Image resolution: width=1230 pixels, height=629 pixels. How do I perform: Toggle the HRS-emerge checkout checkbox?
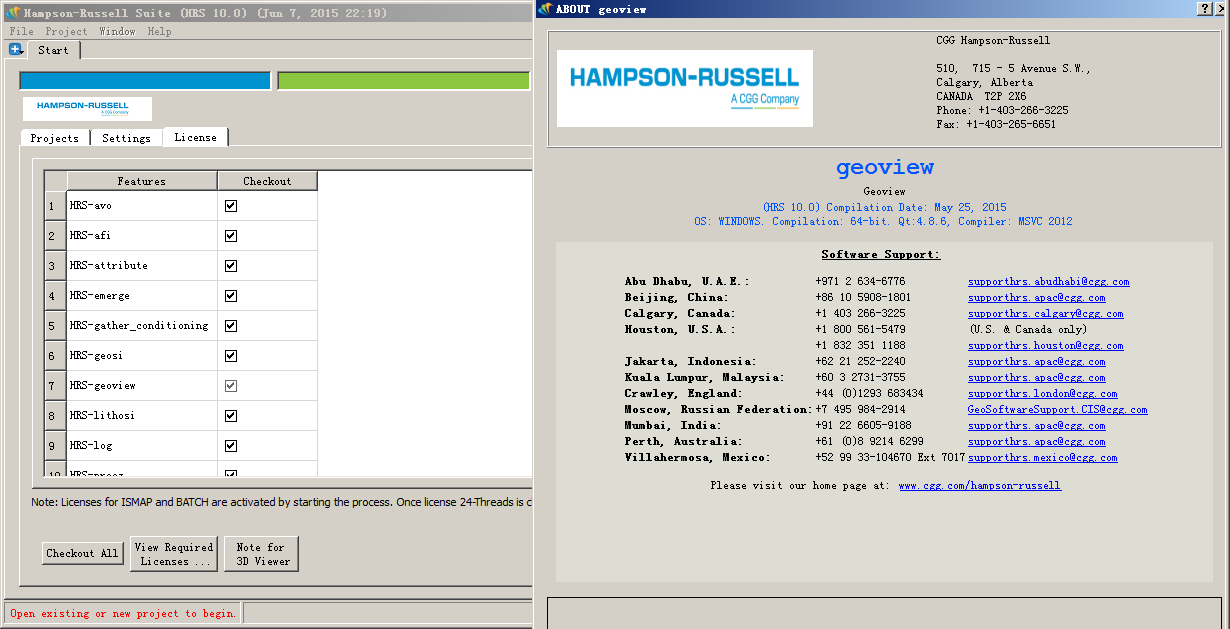(231, 296)
